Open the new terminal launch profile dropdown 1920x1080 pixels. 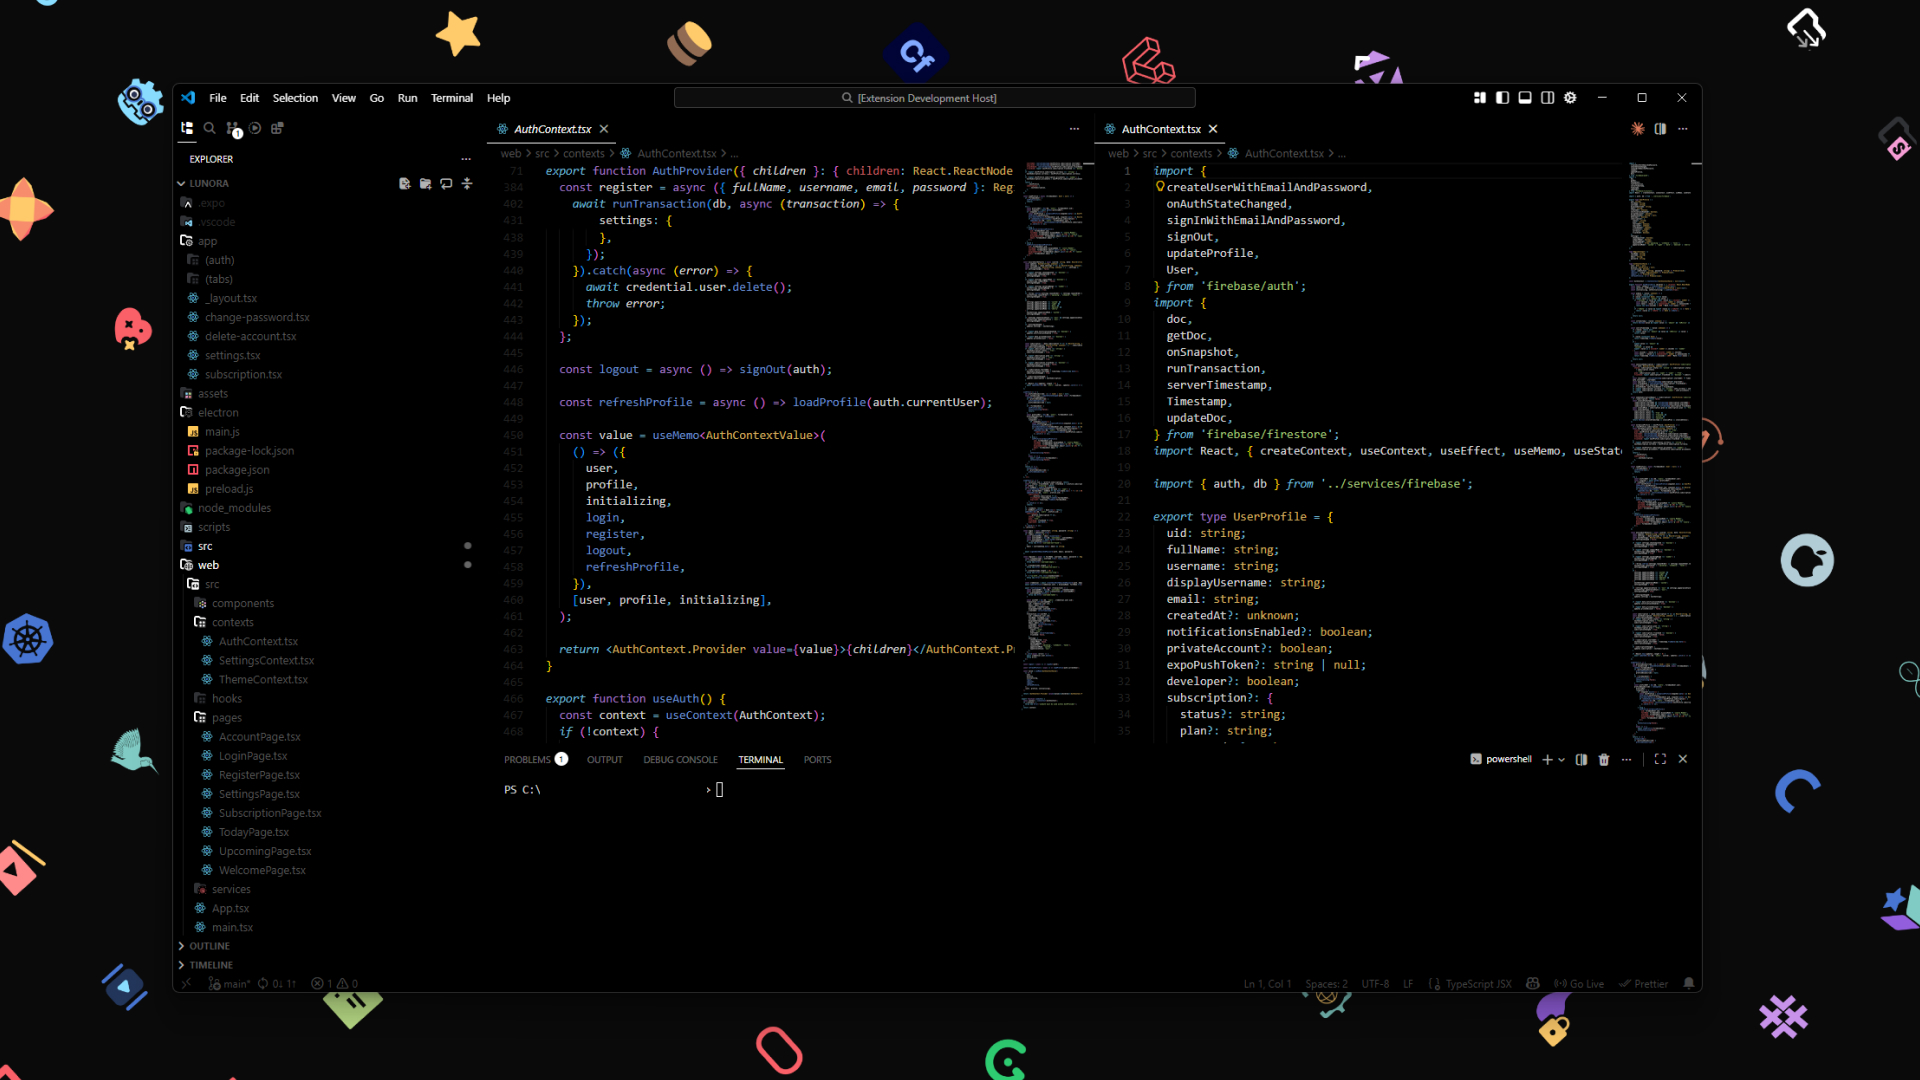coord(1562,760)
